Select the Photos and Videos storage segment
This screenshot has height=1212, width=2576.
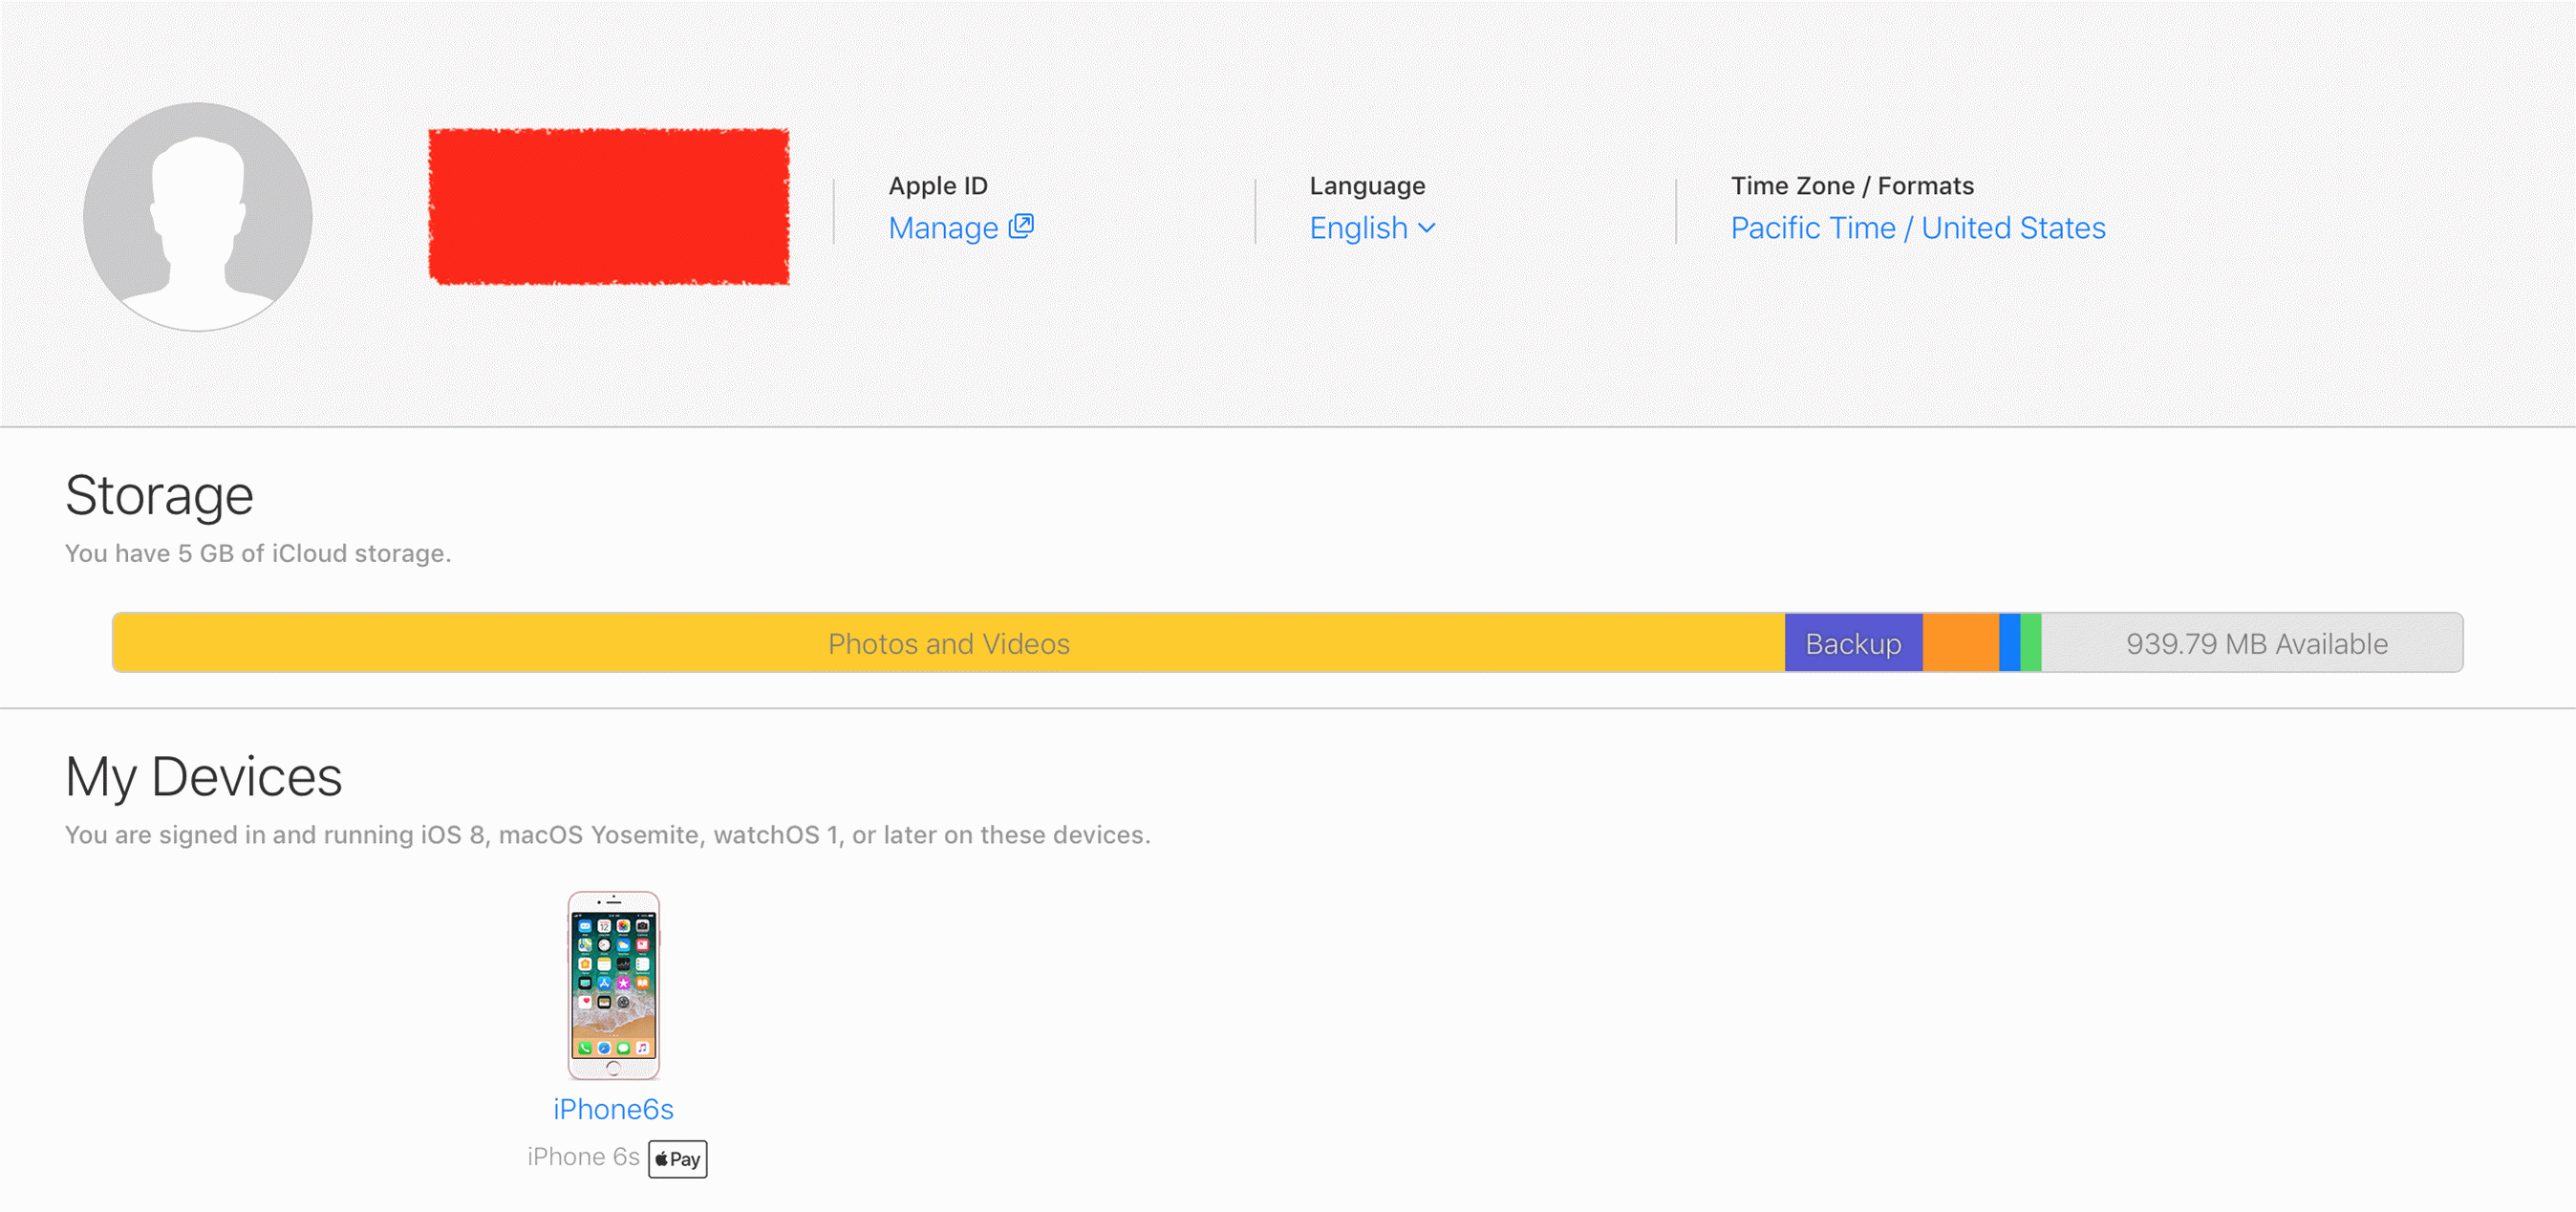[x=948, y=643]
